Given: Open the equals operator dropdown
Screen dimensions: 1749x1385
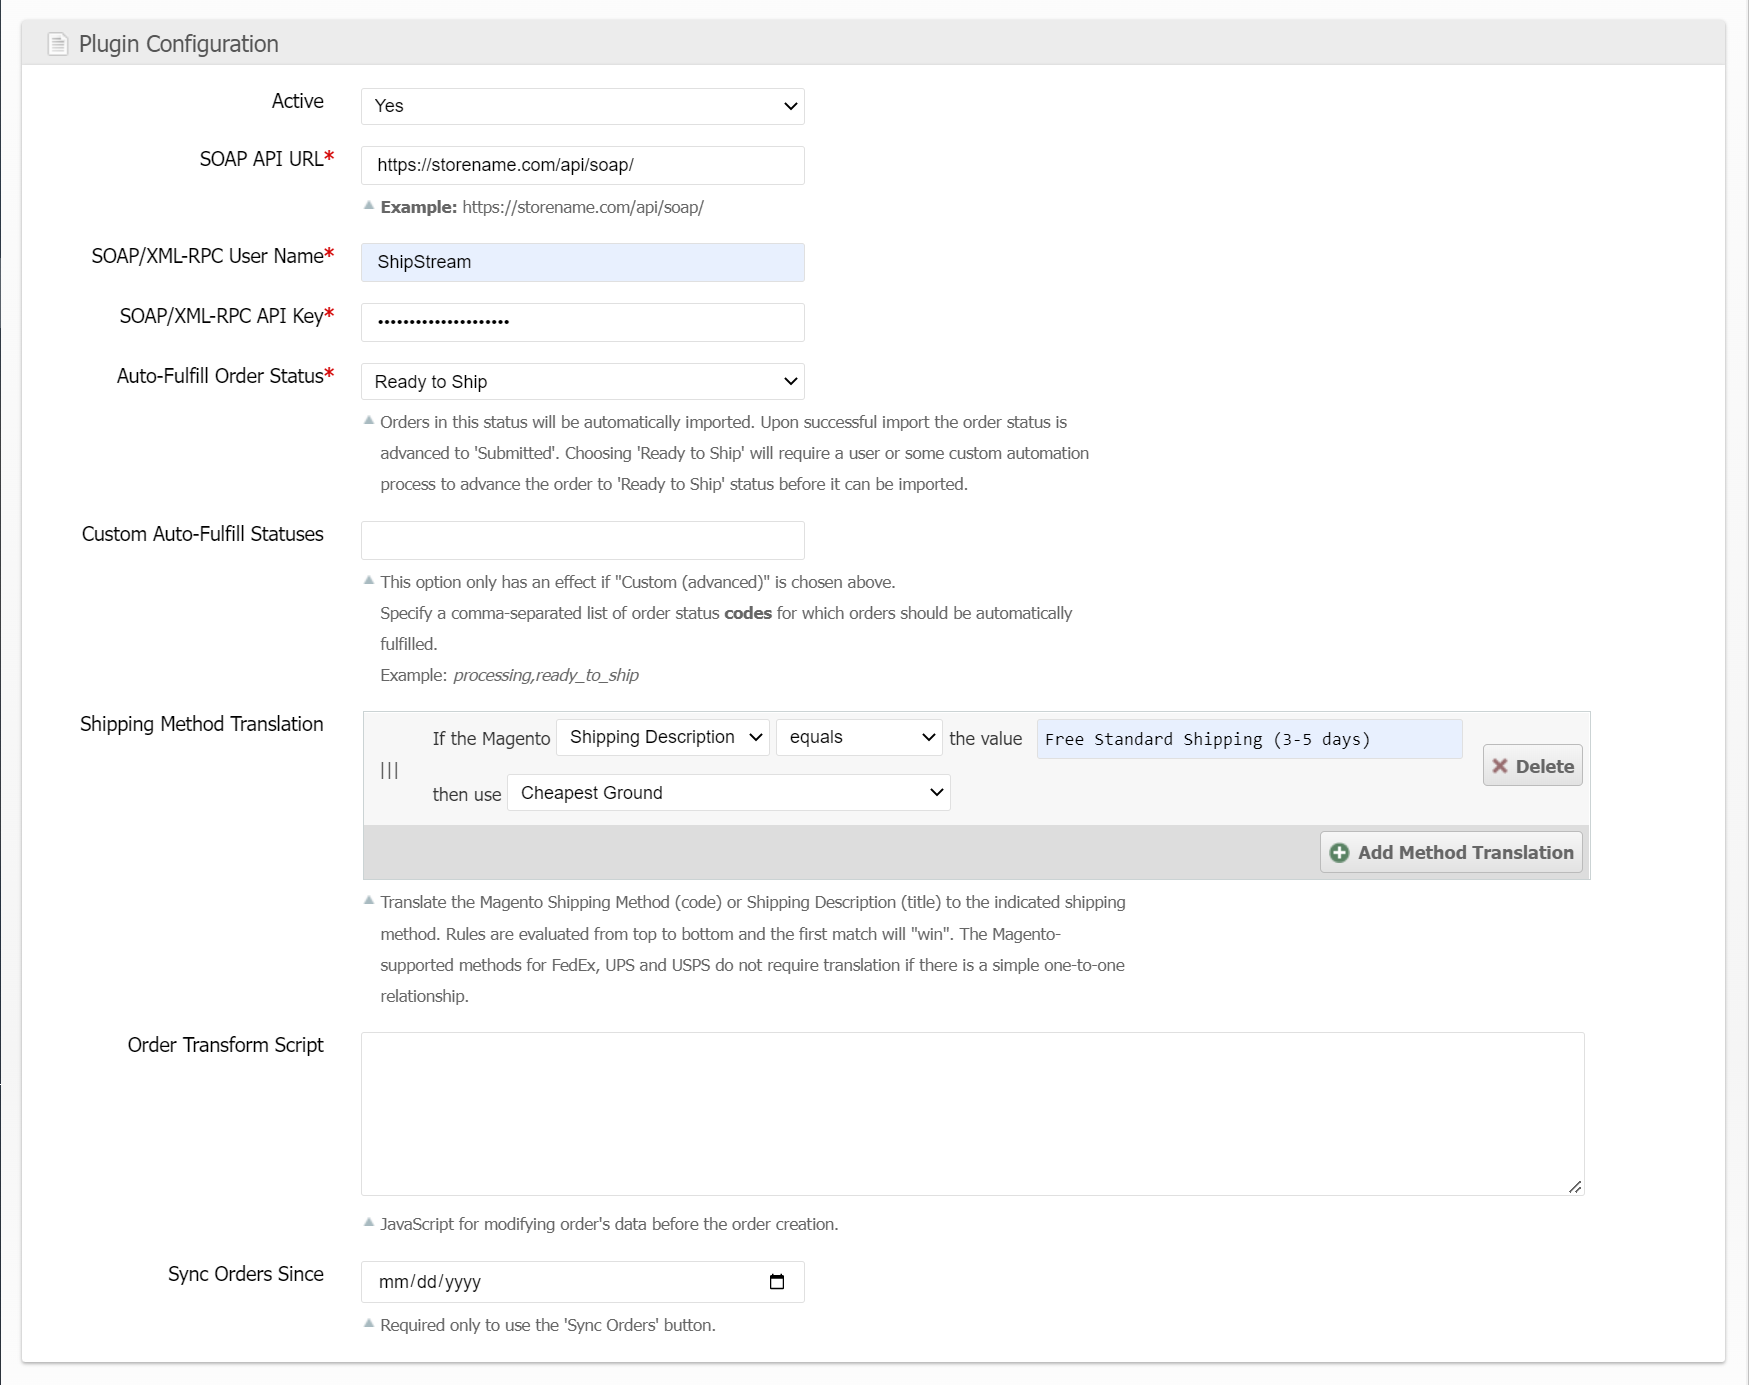Looking at the screenshot, I should click(x=858, y=738).
